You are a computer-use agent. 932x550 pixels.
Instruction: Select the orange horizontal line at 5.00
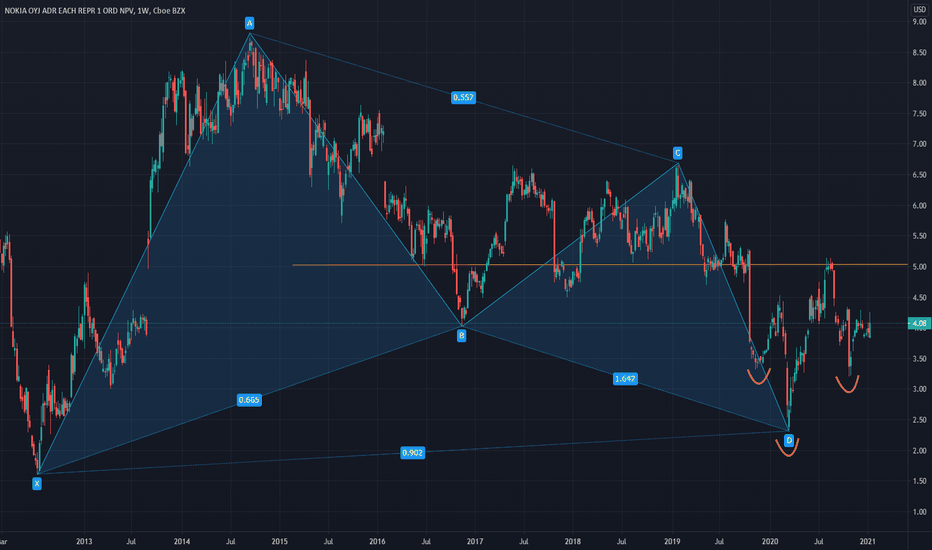point(600,265)
